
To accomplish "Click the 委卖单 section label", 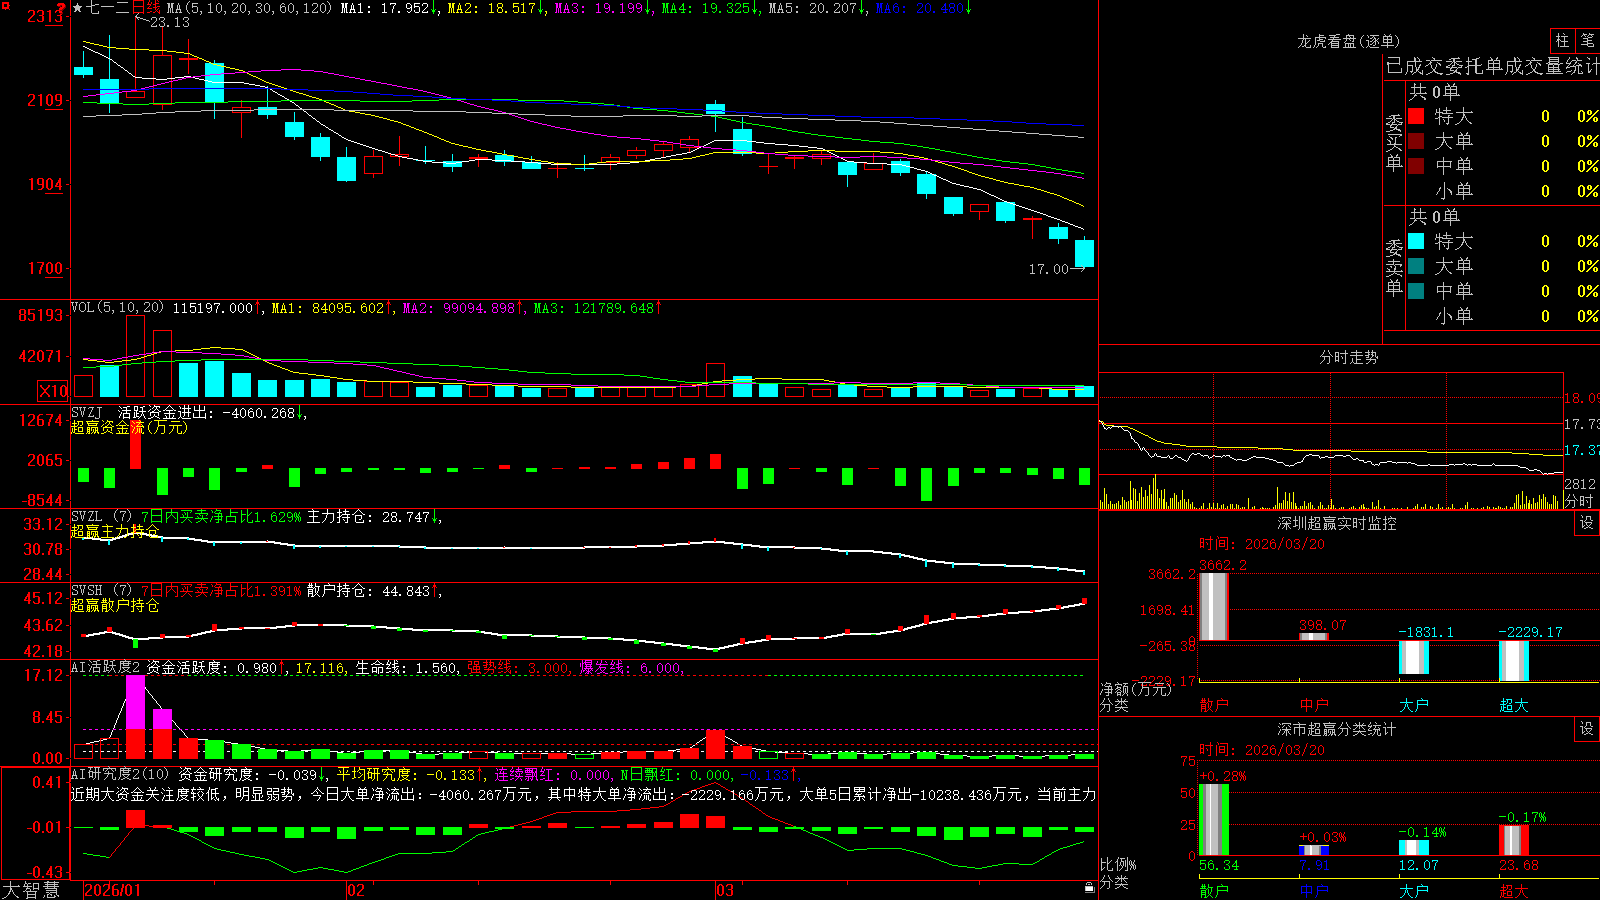I will click(x=1394, y=267).
